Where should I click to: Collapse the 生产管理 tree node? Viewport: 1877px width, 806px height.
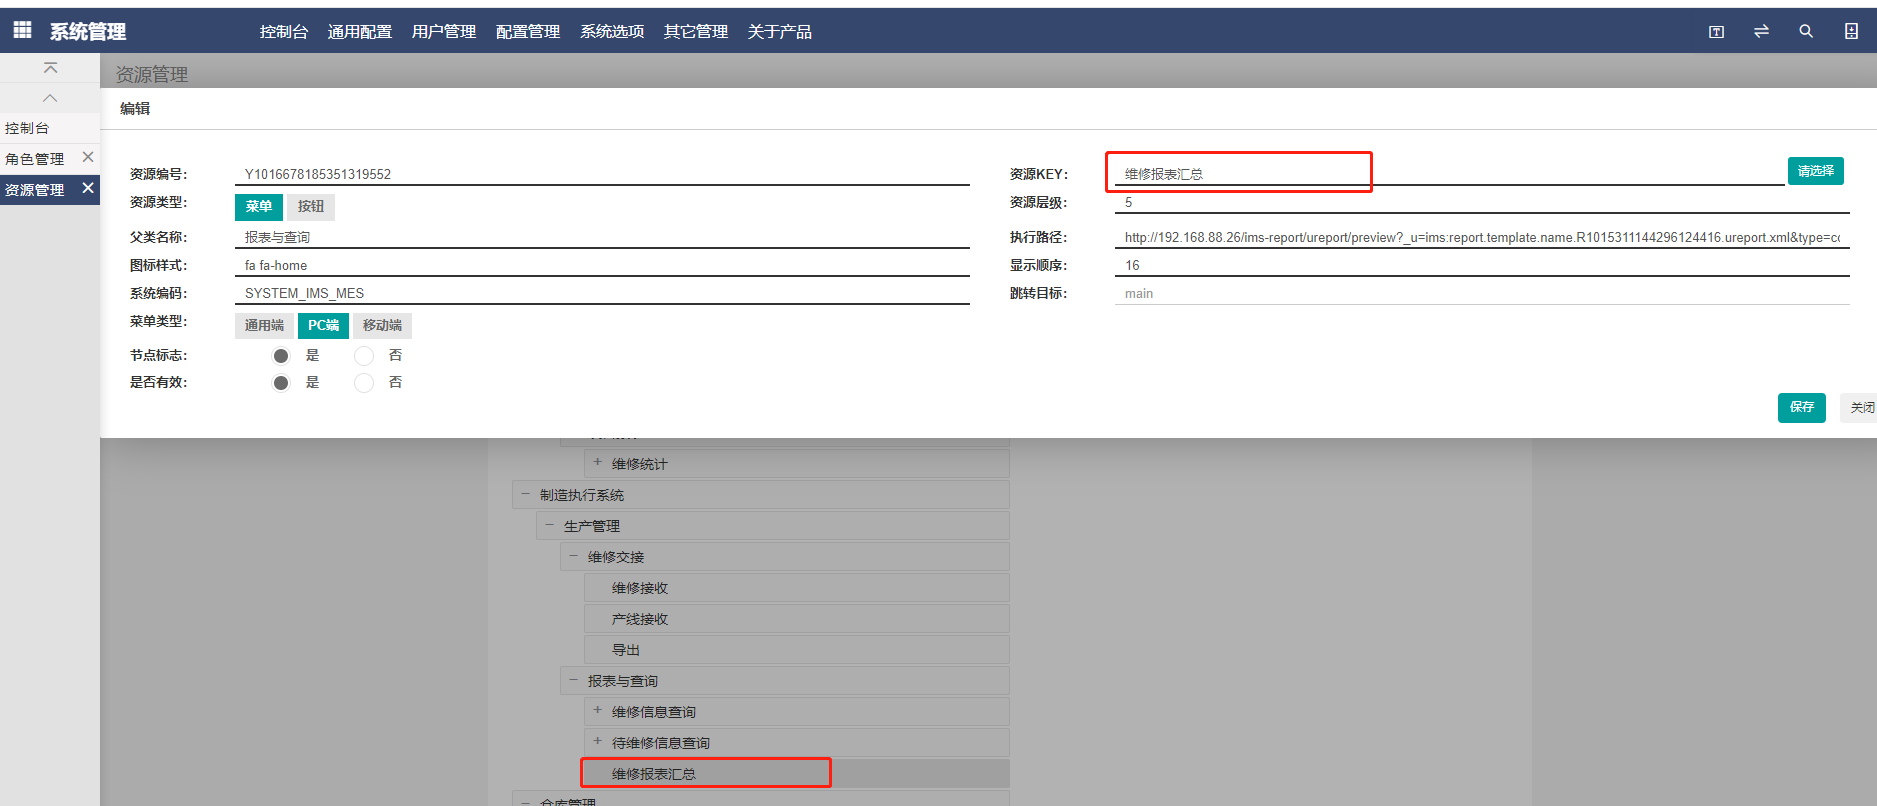549,524
